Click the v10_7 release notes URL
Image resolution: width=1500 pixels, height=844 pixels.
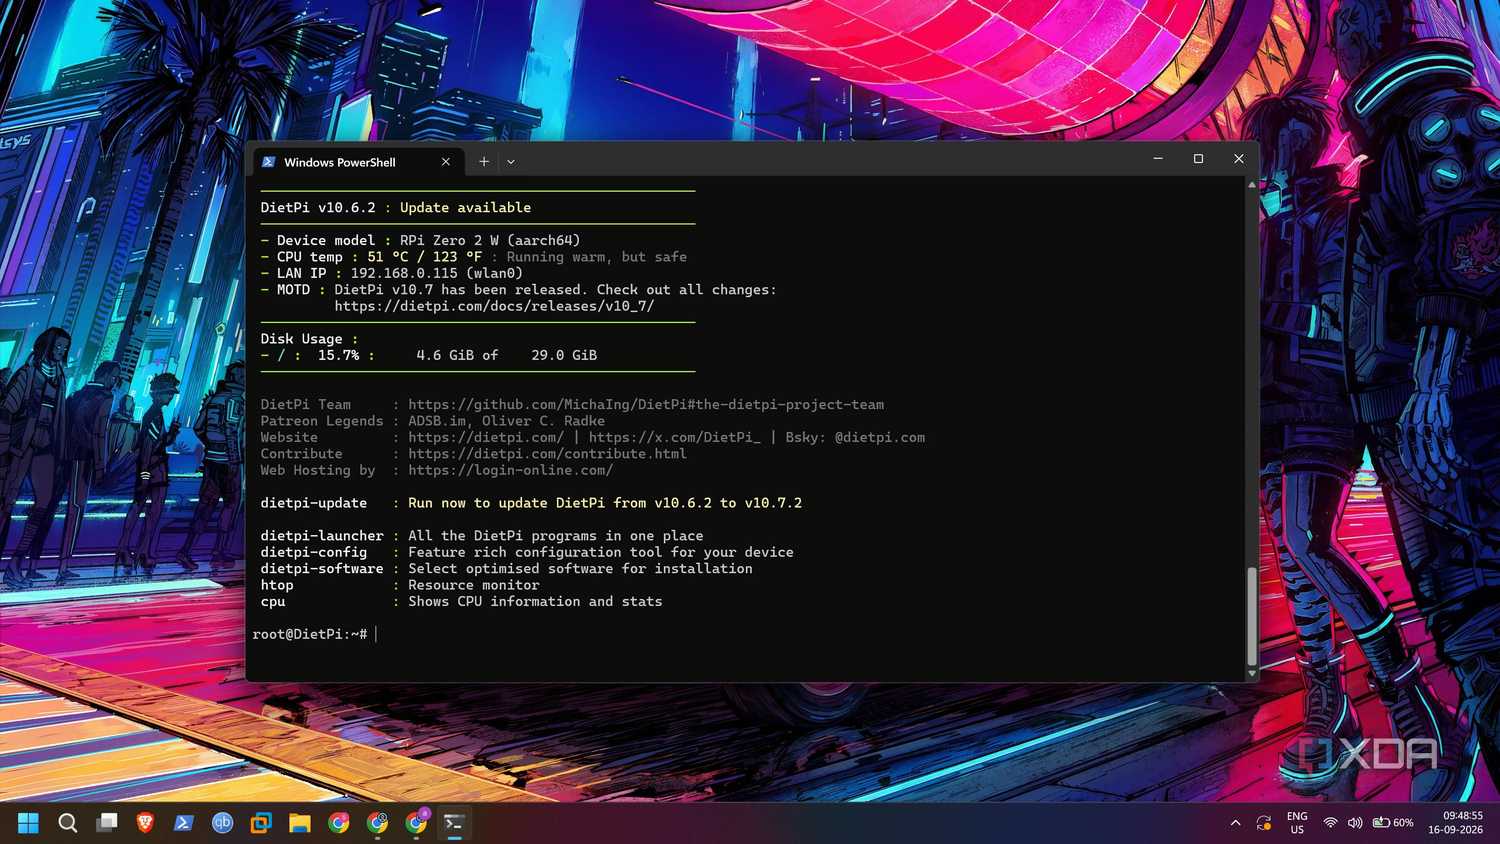coord(494,306)
